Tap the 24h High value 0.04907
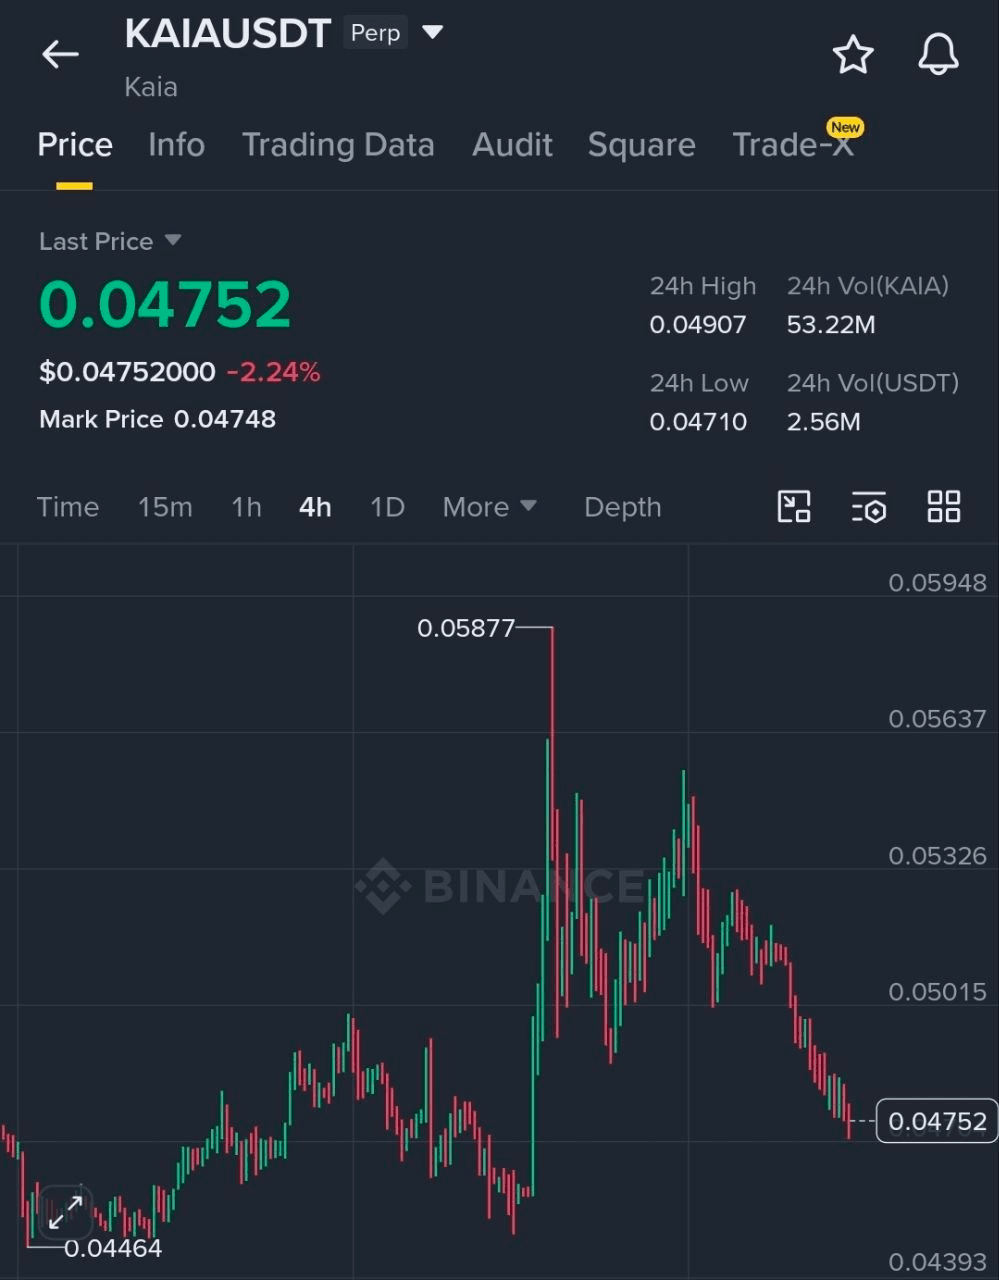The image size is (999, 1280). point(698,324)
